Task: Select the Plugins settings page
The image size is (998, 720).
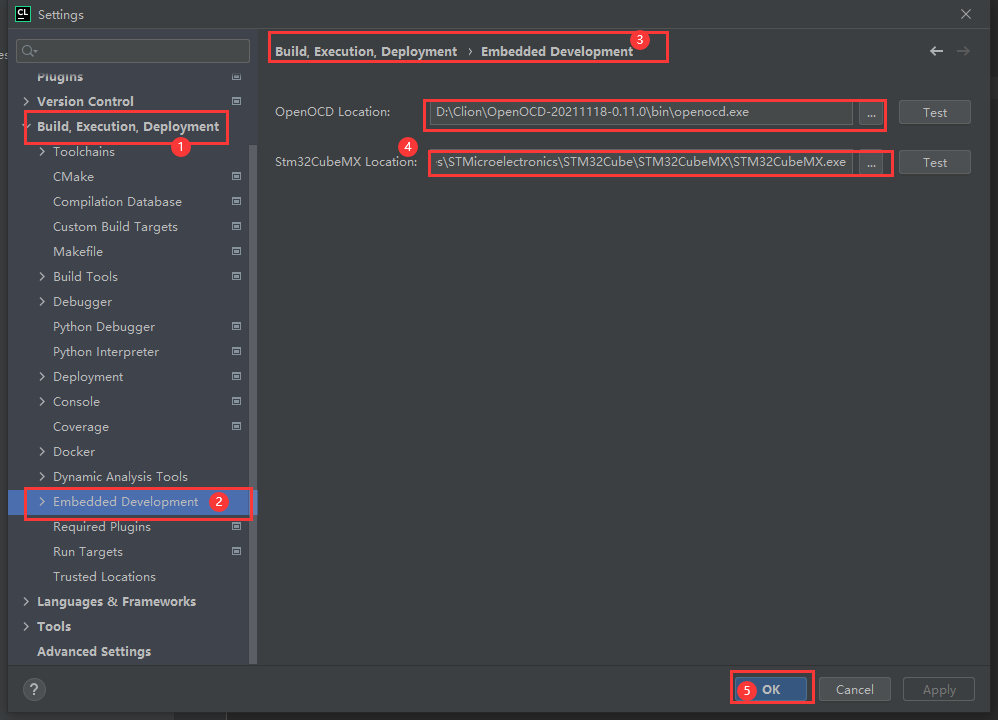Action: pos(60,76)
